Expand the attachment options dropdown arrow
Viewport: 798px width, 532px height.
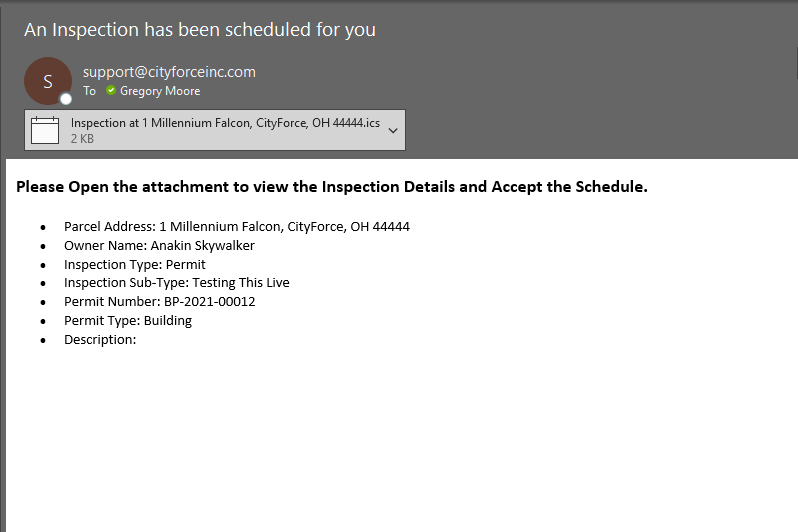tap(393, 130)
